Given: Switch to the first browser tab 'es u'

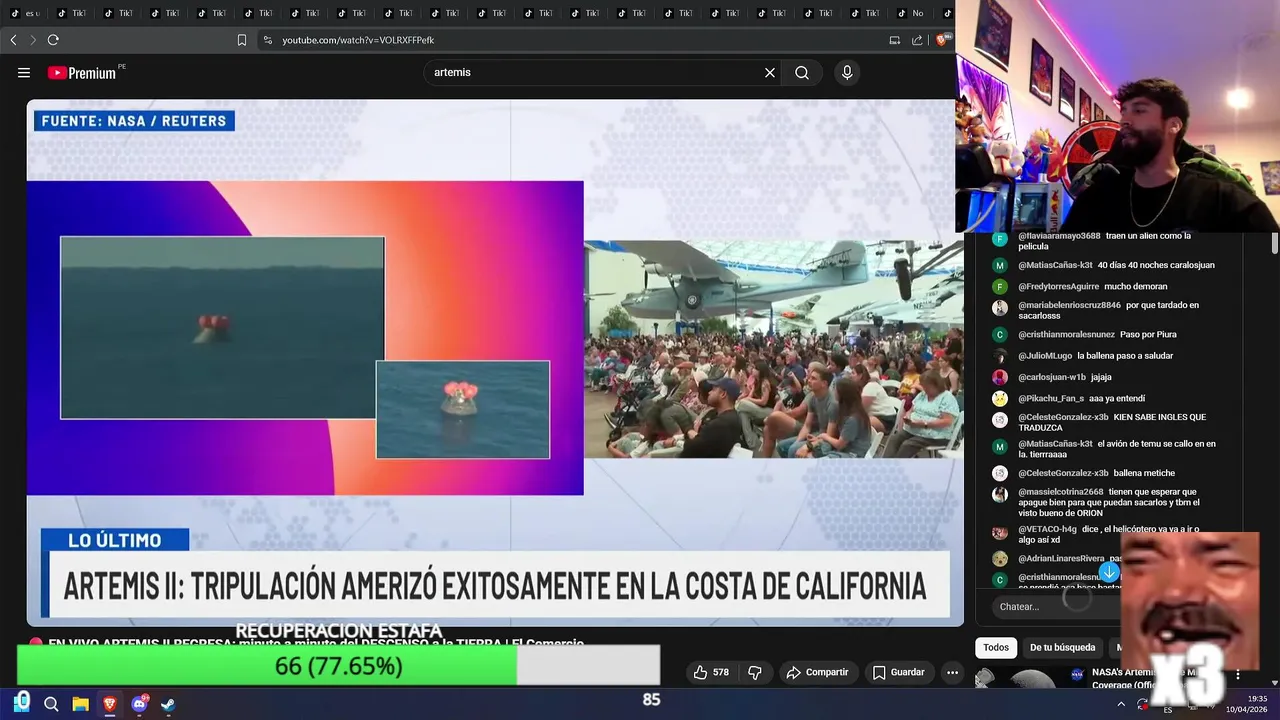Looking at the screenshot, I should 24,13.
